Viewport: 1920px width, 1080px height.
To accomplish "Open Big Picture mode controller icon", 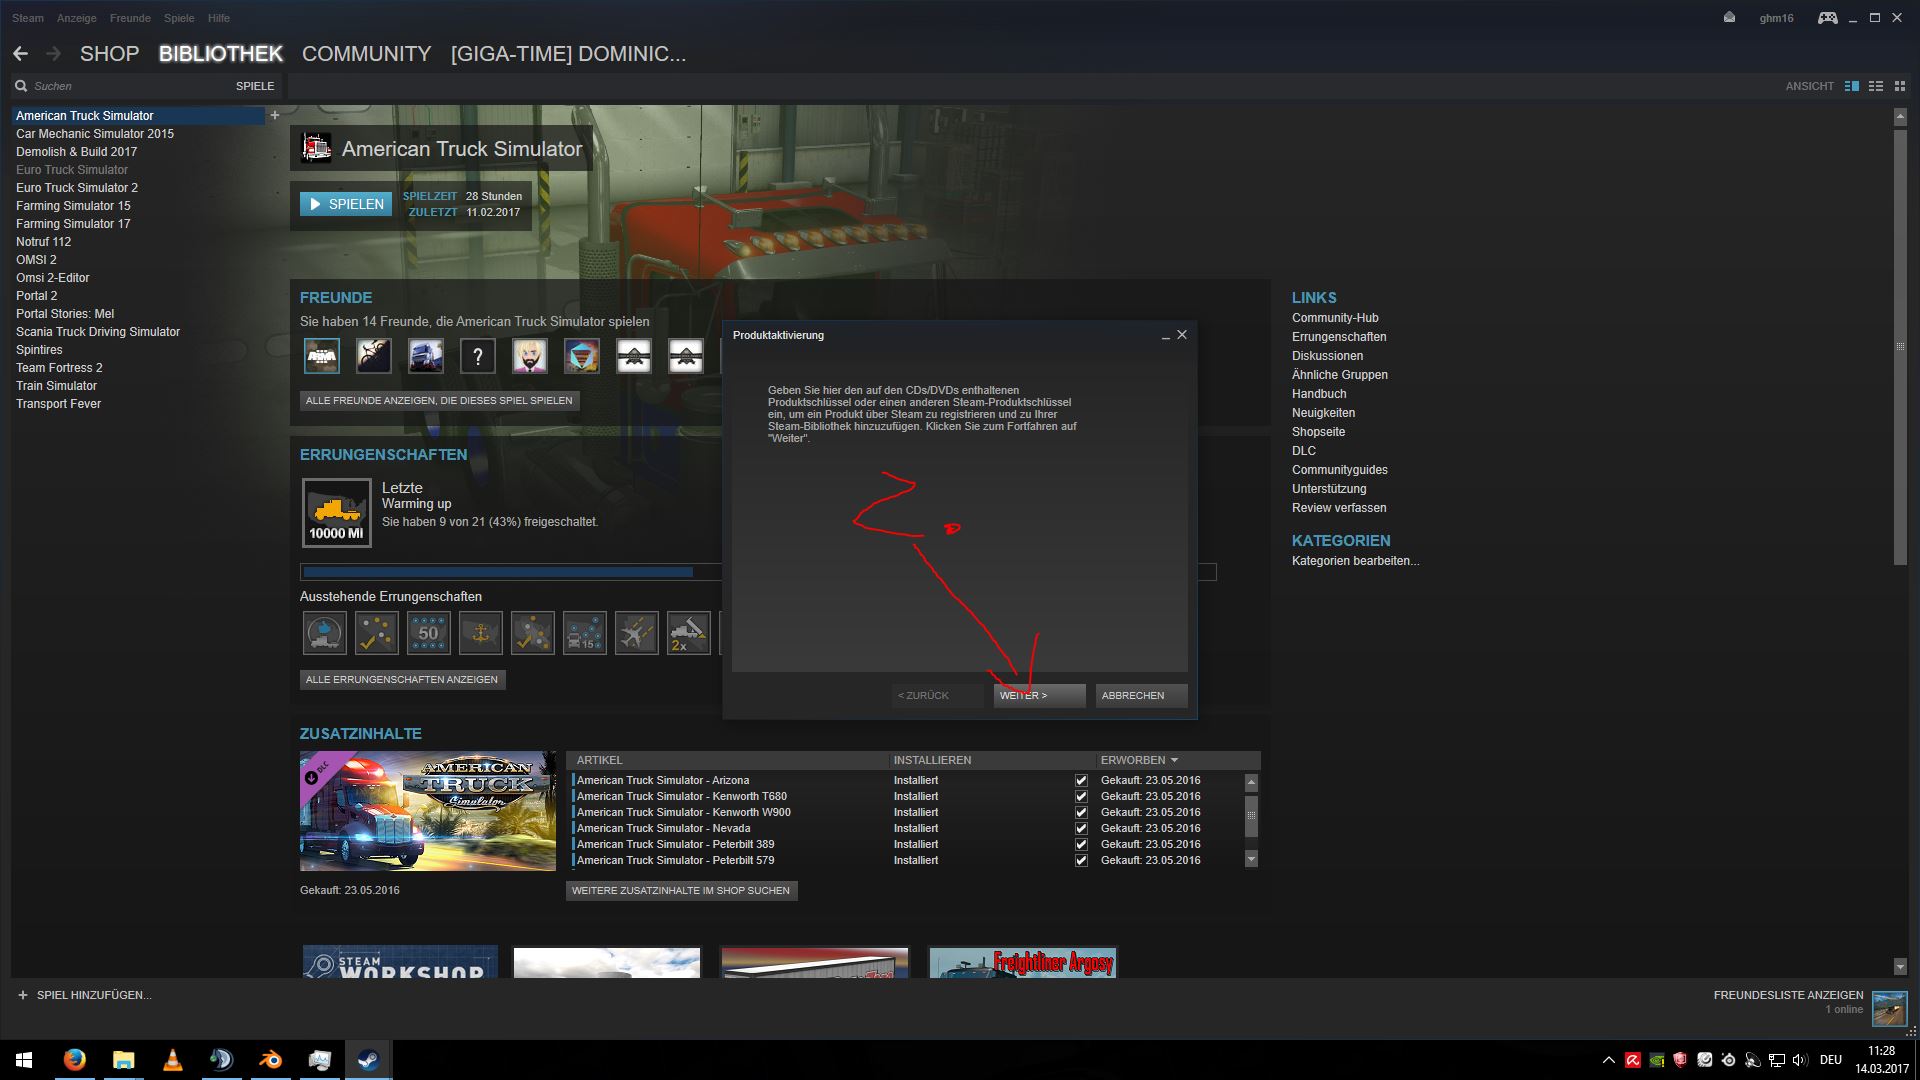I will pos(1827,18).
